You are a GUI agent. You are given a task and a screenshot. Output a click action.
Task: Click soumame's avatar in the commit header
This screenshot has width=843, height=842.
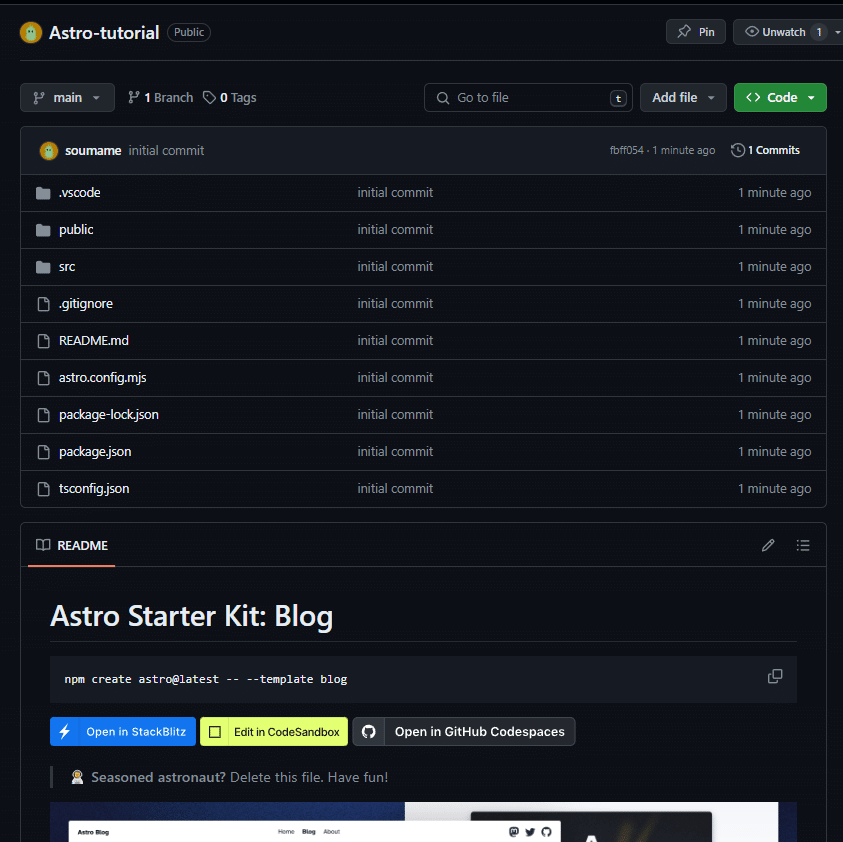[x=49, y=151]
